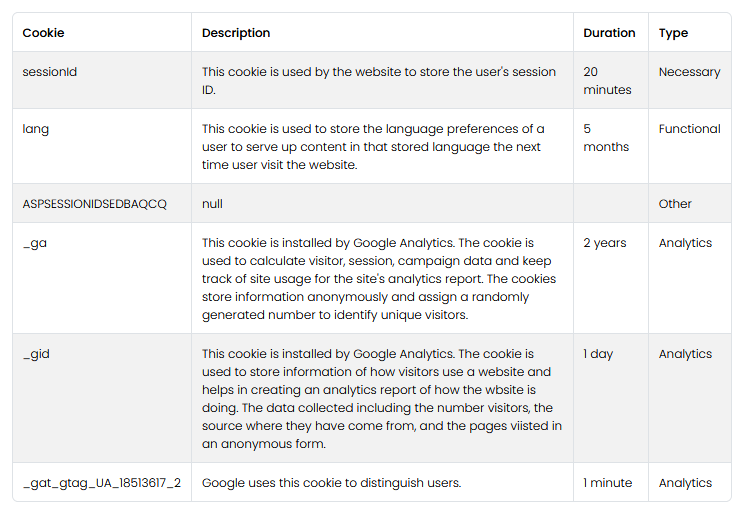Viewport: 743px width, 508px height.
Task: Click the Description column header
Action: tap(236, 33)
